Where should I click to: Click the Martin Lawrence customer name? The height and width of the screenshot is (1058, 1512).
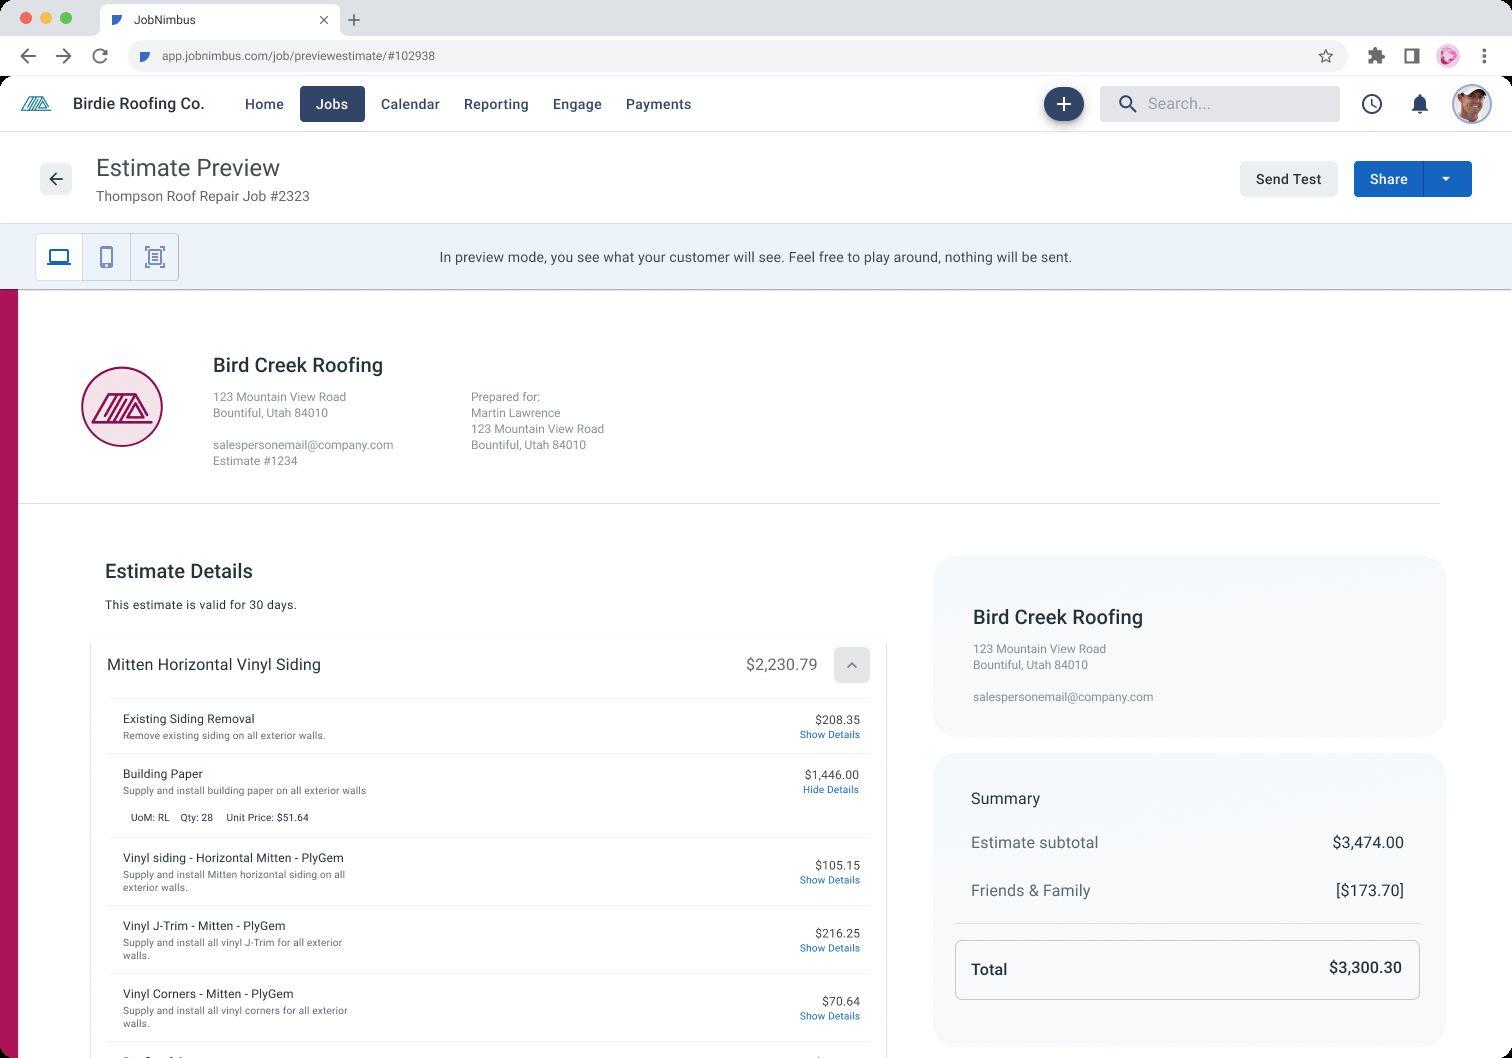[515, 413]
